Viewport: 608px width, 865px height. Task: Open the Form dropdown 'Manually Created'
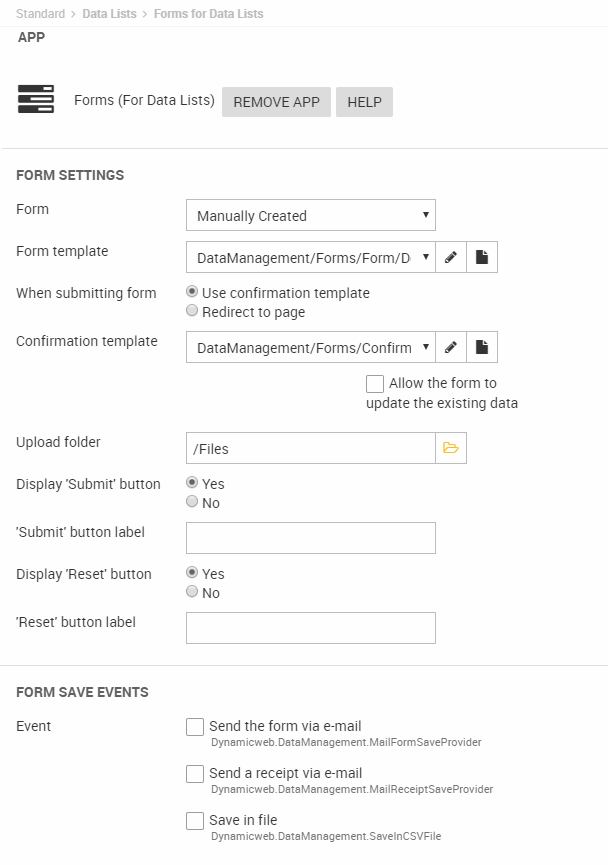(310, 215)
